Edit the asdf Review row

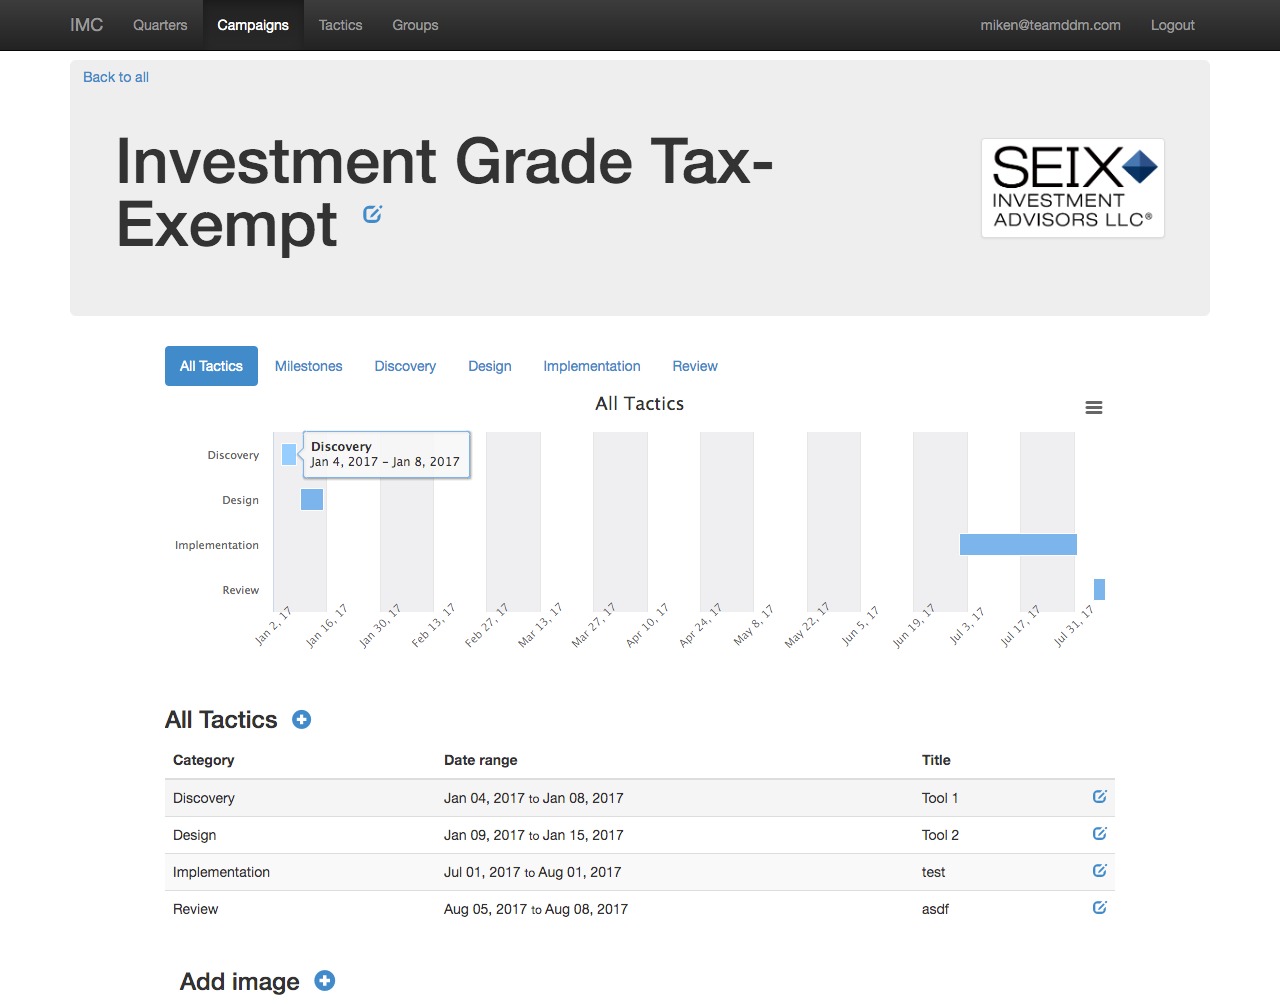coord(1099,908)
